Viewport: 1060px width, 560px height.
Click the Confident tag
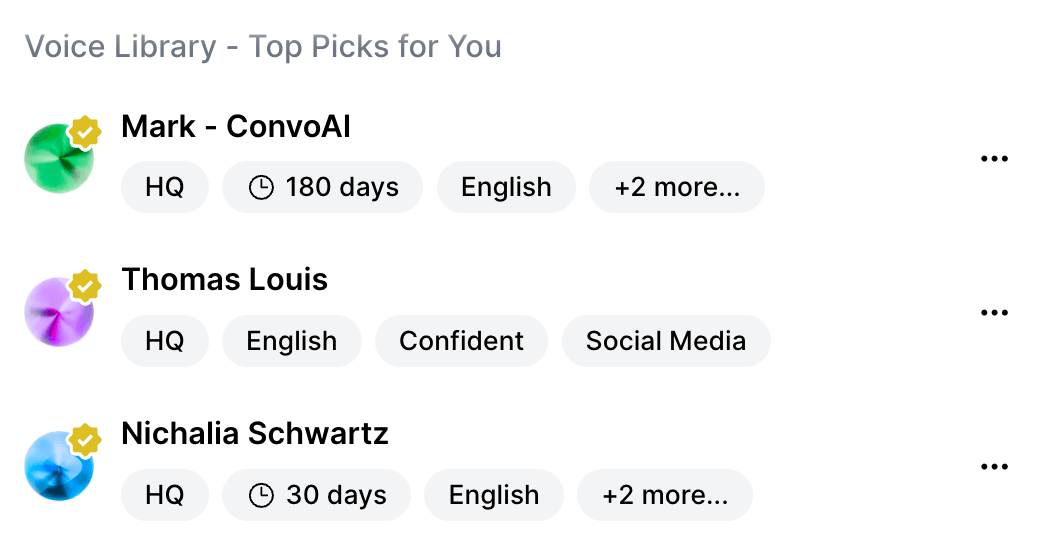(x=461, y=341)
